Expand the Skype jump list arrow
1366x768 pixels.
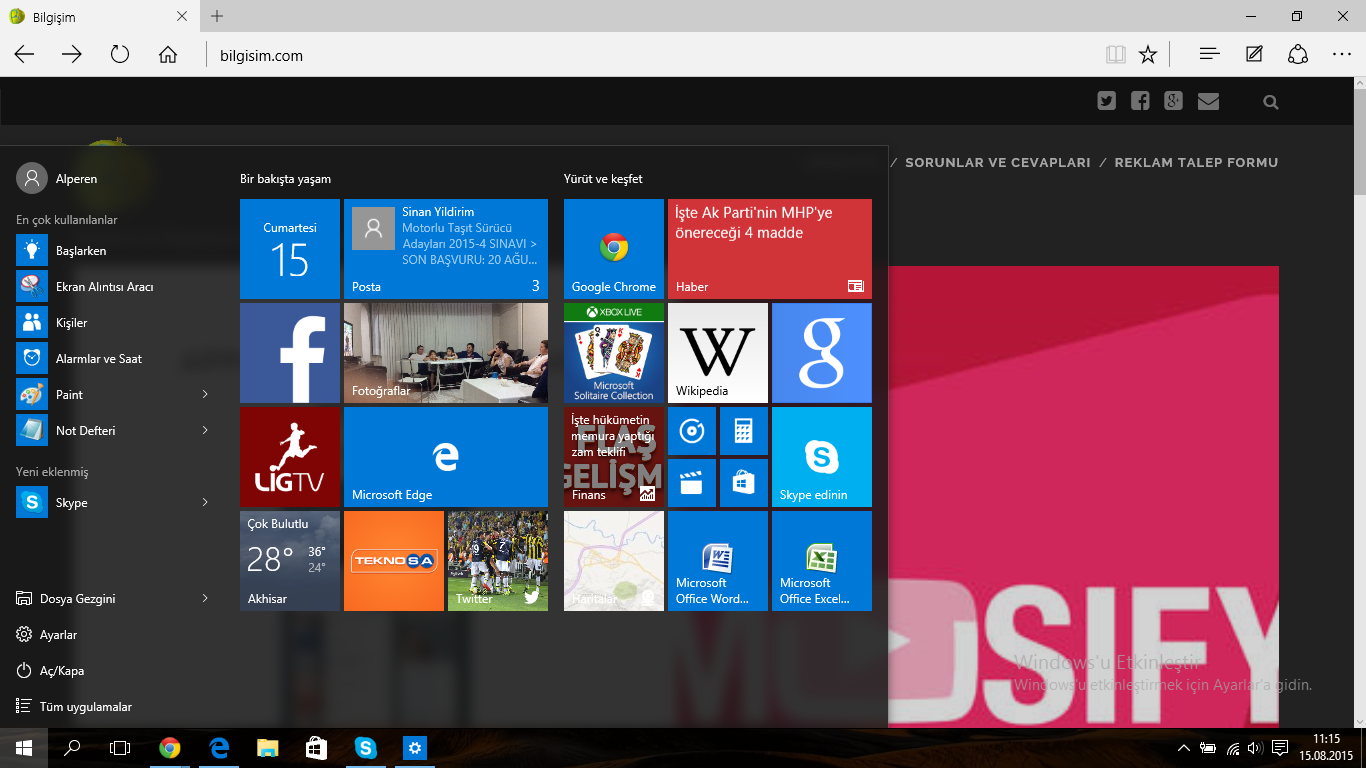point(205,503)
